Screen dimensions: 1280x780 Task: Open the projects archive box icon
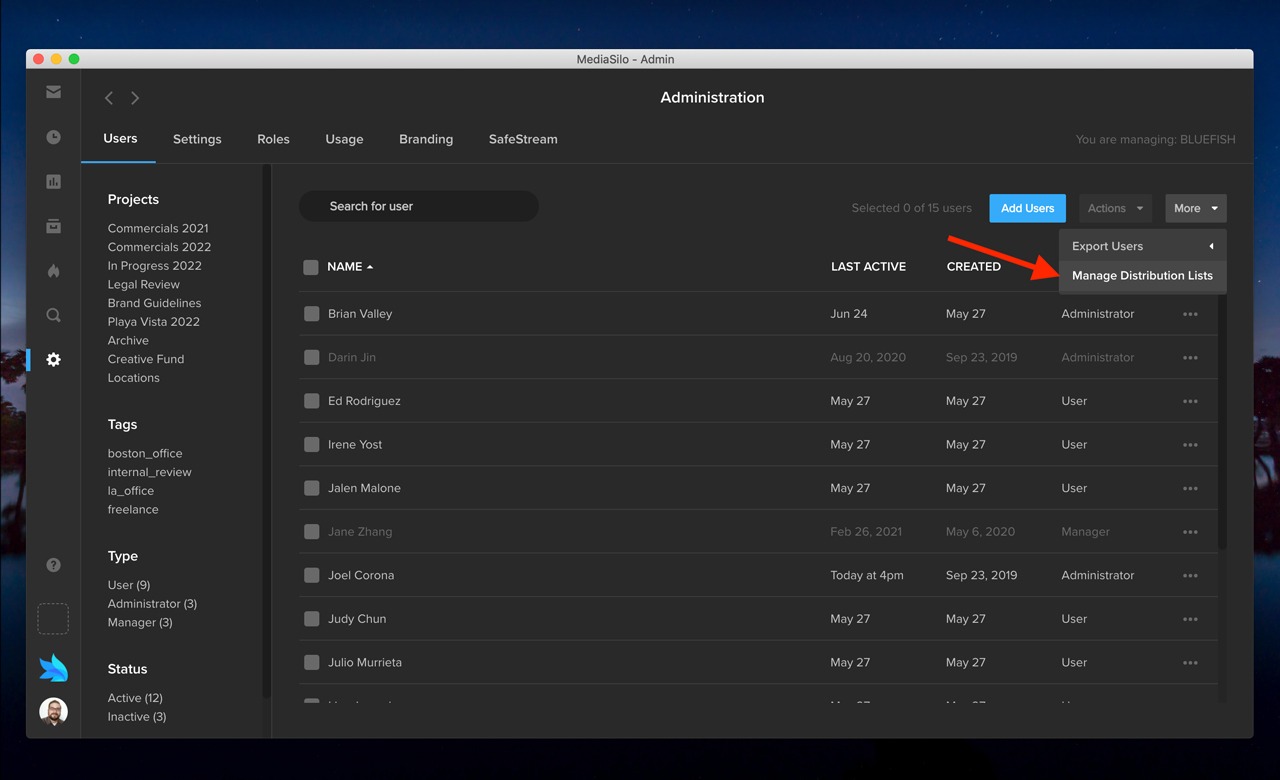click(53, 226)
